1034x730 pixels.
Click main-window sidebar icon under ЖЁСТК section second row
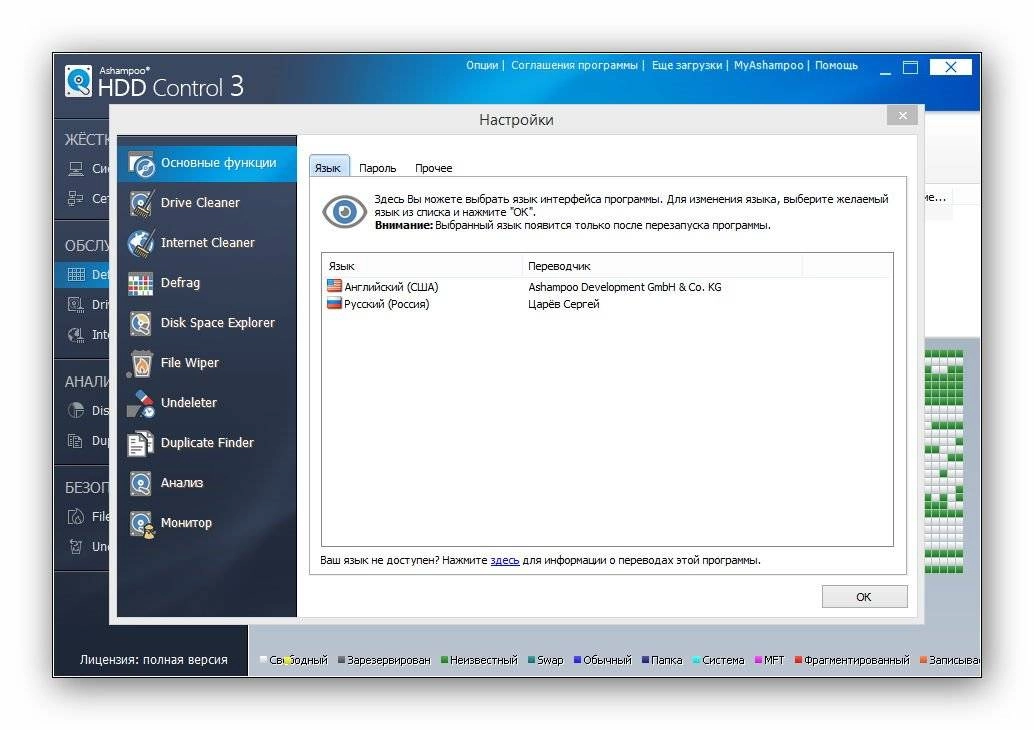(x=76, y=198)
